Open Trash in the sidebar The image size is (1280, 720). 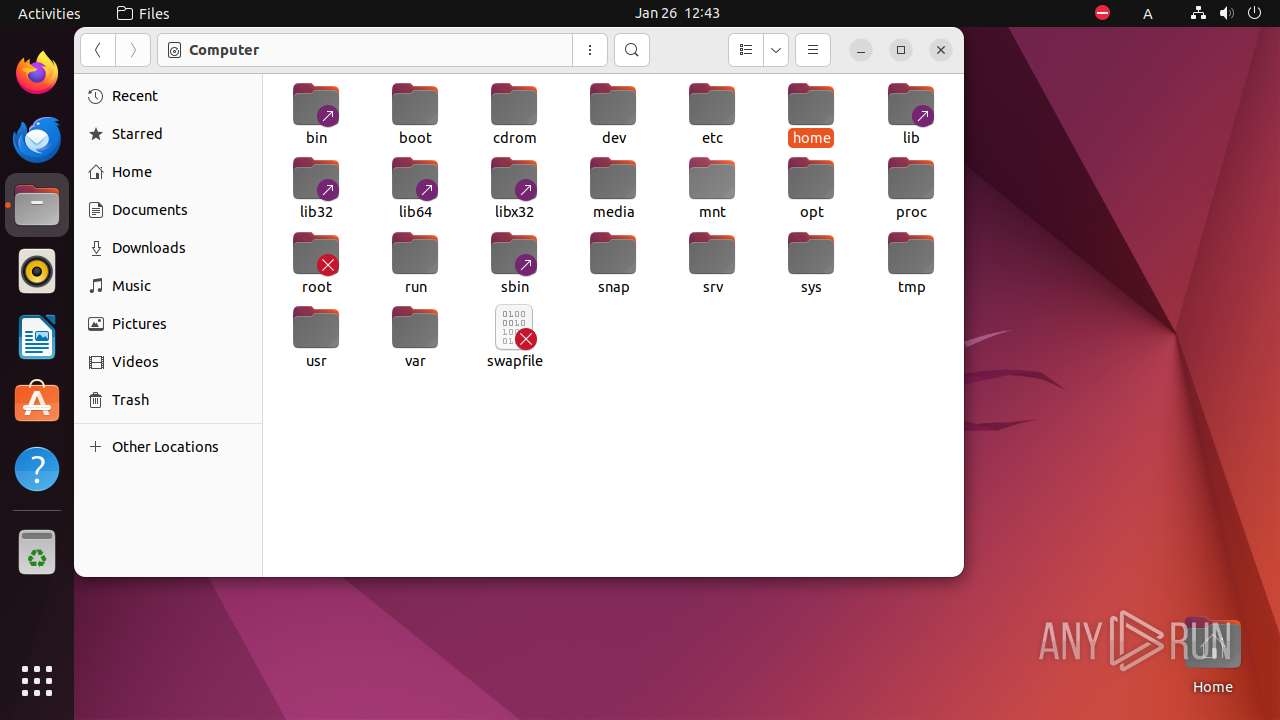click(168, 400)
